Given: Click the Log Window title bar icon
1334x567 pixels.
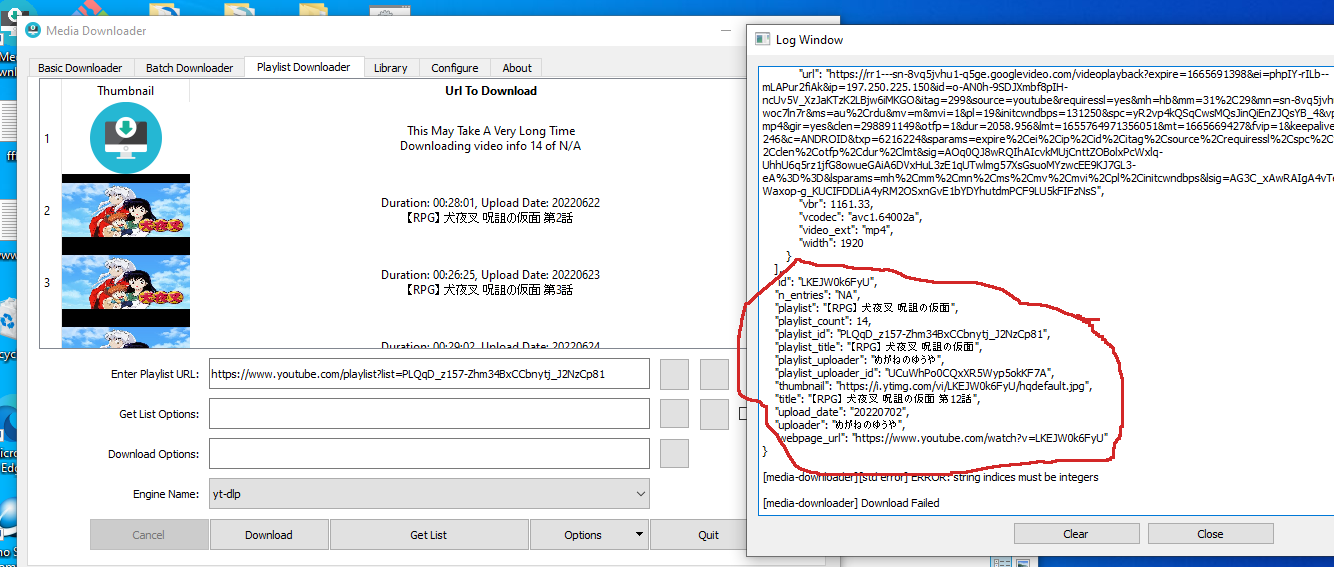Looking at the screenshot, I should tap(762, 40).
